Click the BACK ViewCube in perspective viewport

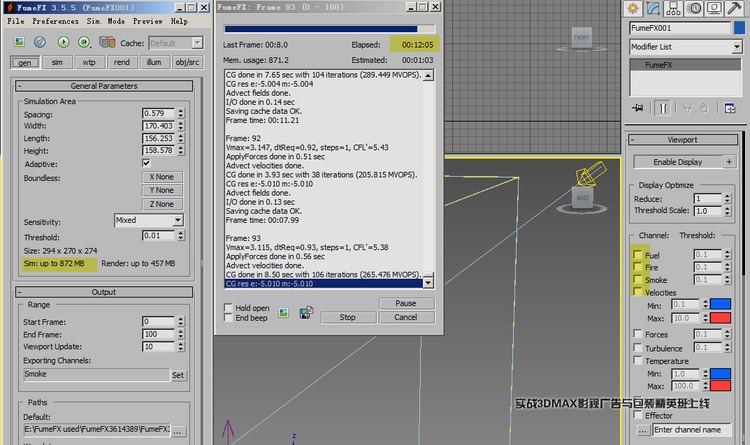[583, 198]
